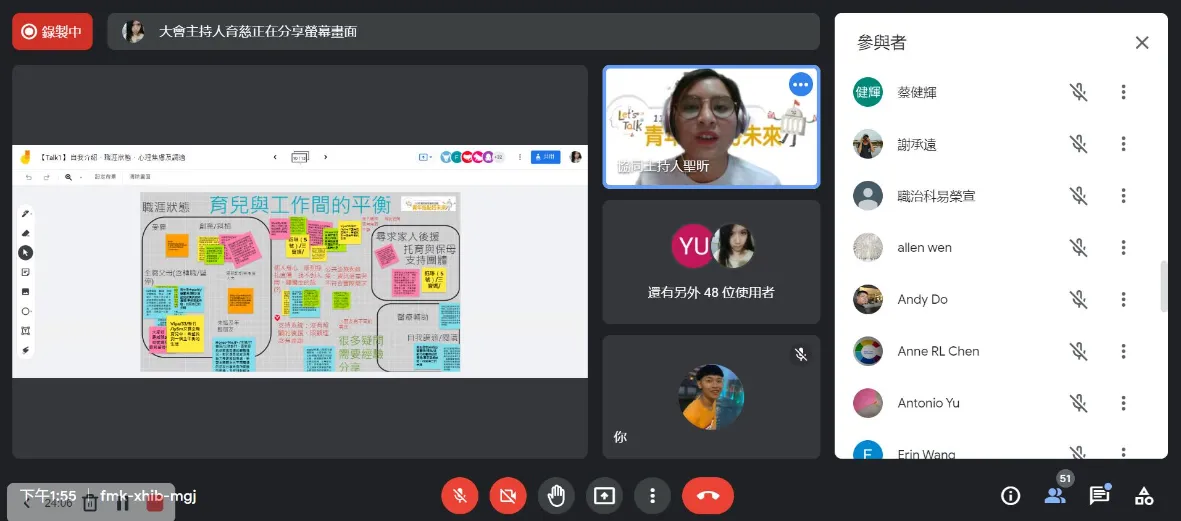Raise hand in the meeting
The image size is (1181, 521).
pos(556,495)
